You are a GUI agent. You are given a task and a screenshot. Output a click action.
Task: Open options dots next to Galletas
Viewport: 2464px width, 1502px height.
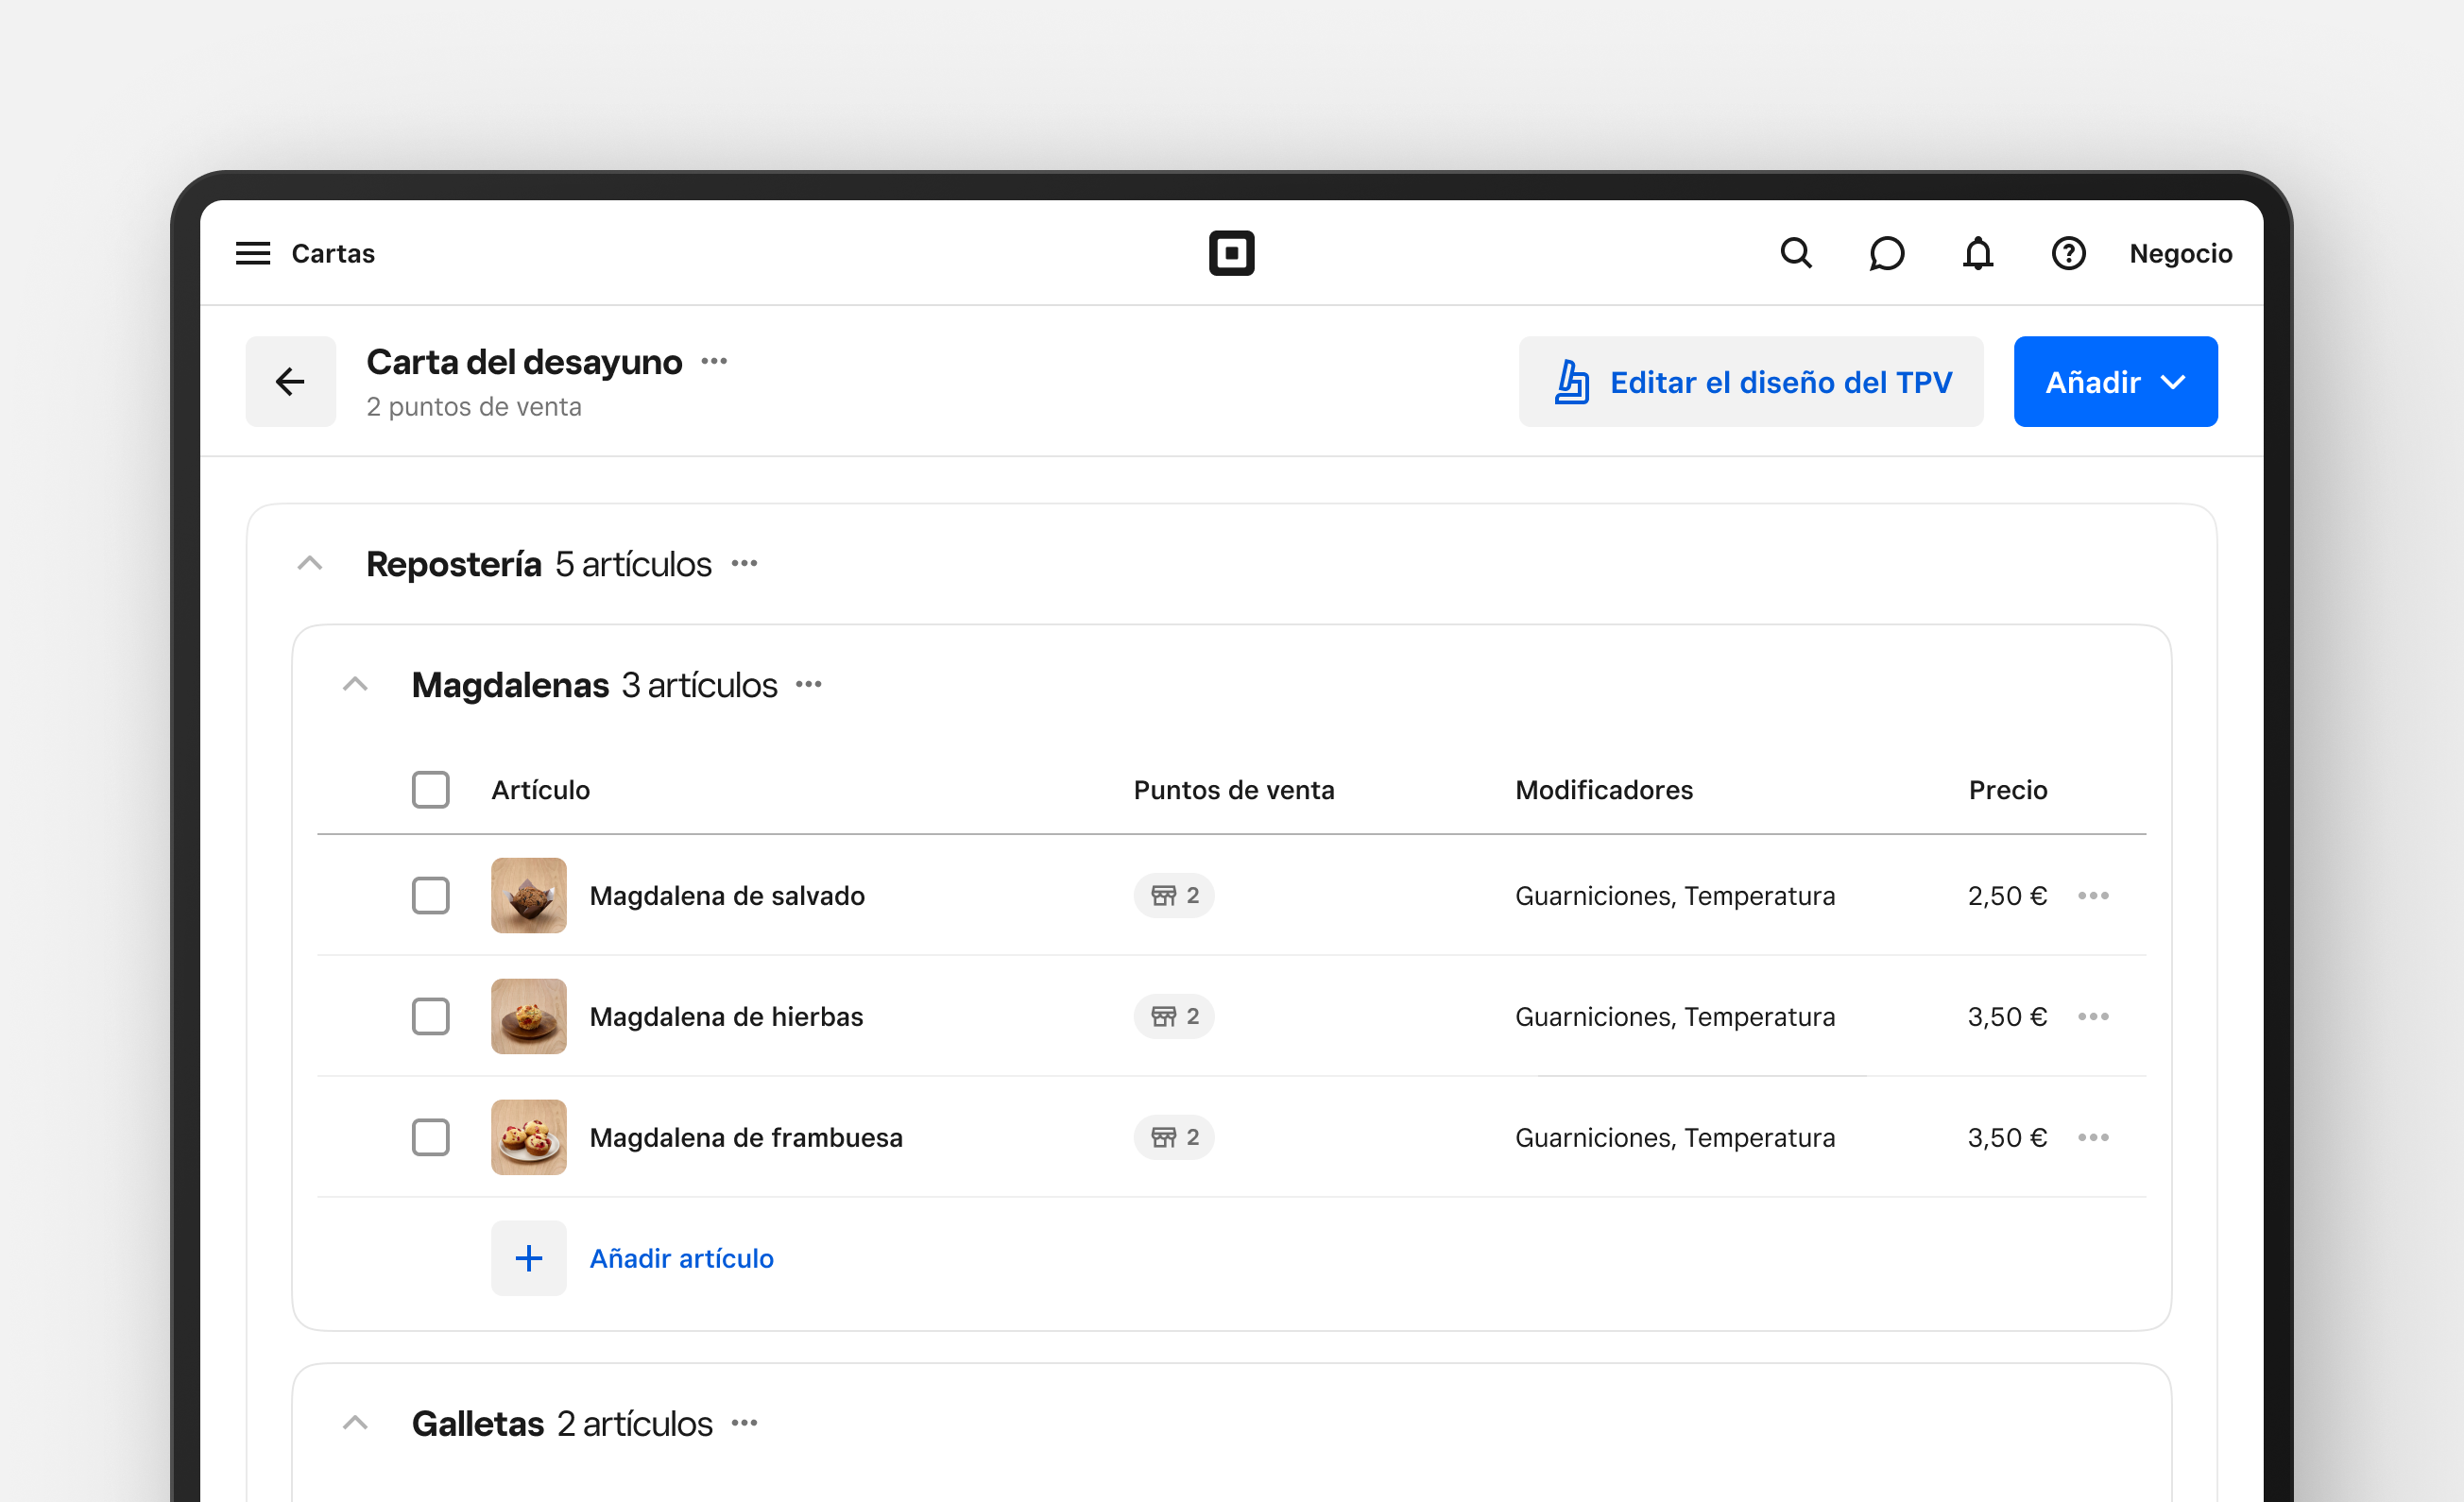(744, 1423)
